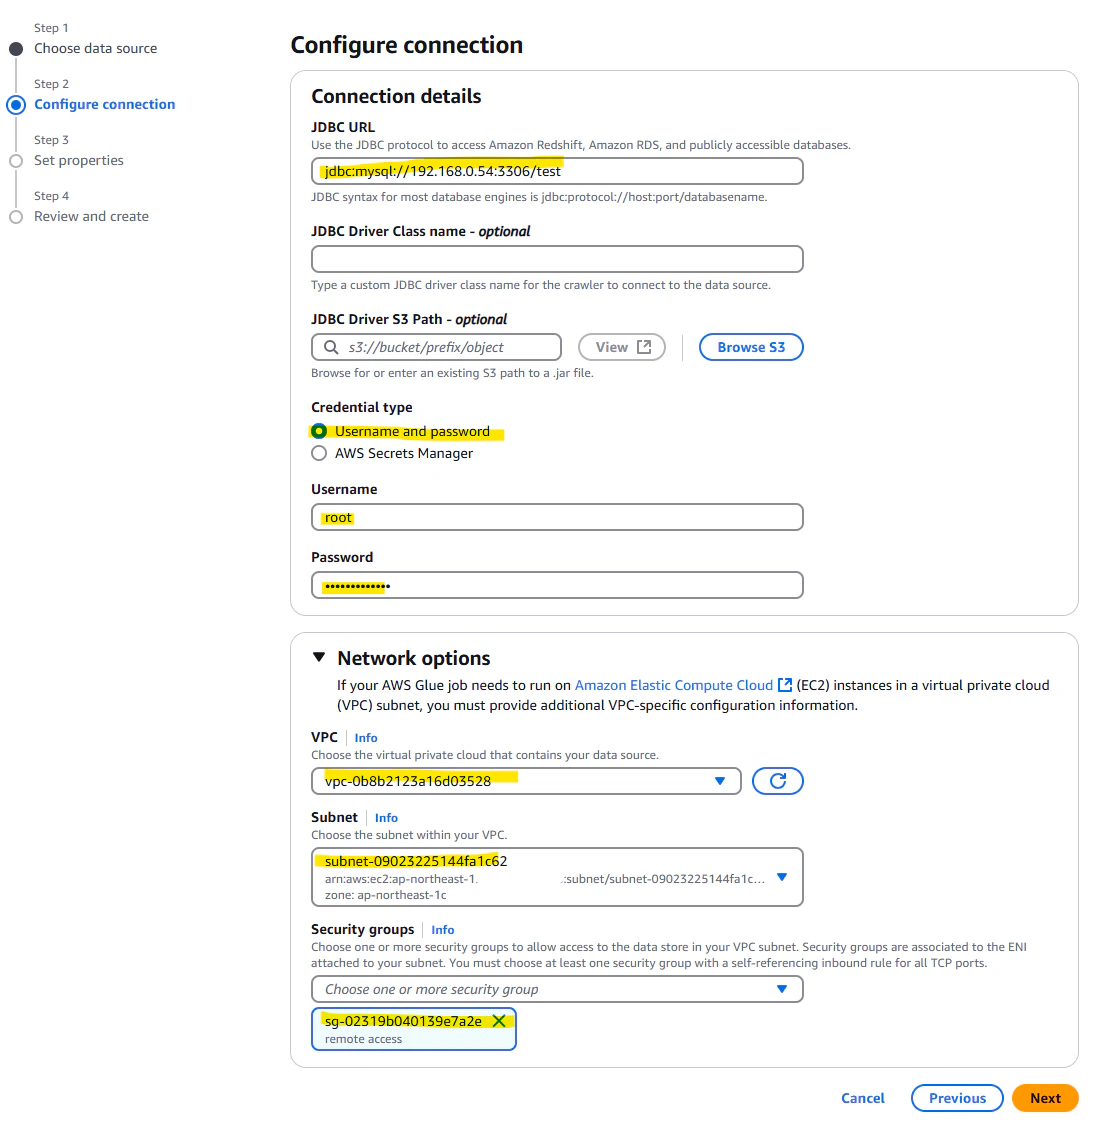Click the Step 3 Set properties circle marker
The image size is (1093, 1134).
(x=16, y=161)
